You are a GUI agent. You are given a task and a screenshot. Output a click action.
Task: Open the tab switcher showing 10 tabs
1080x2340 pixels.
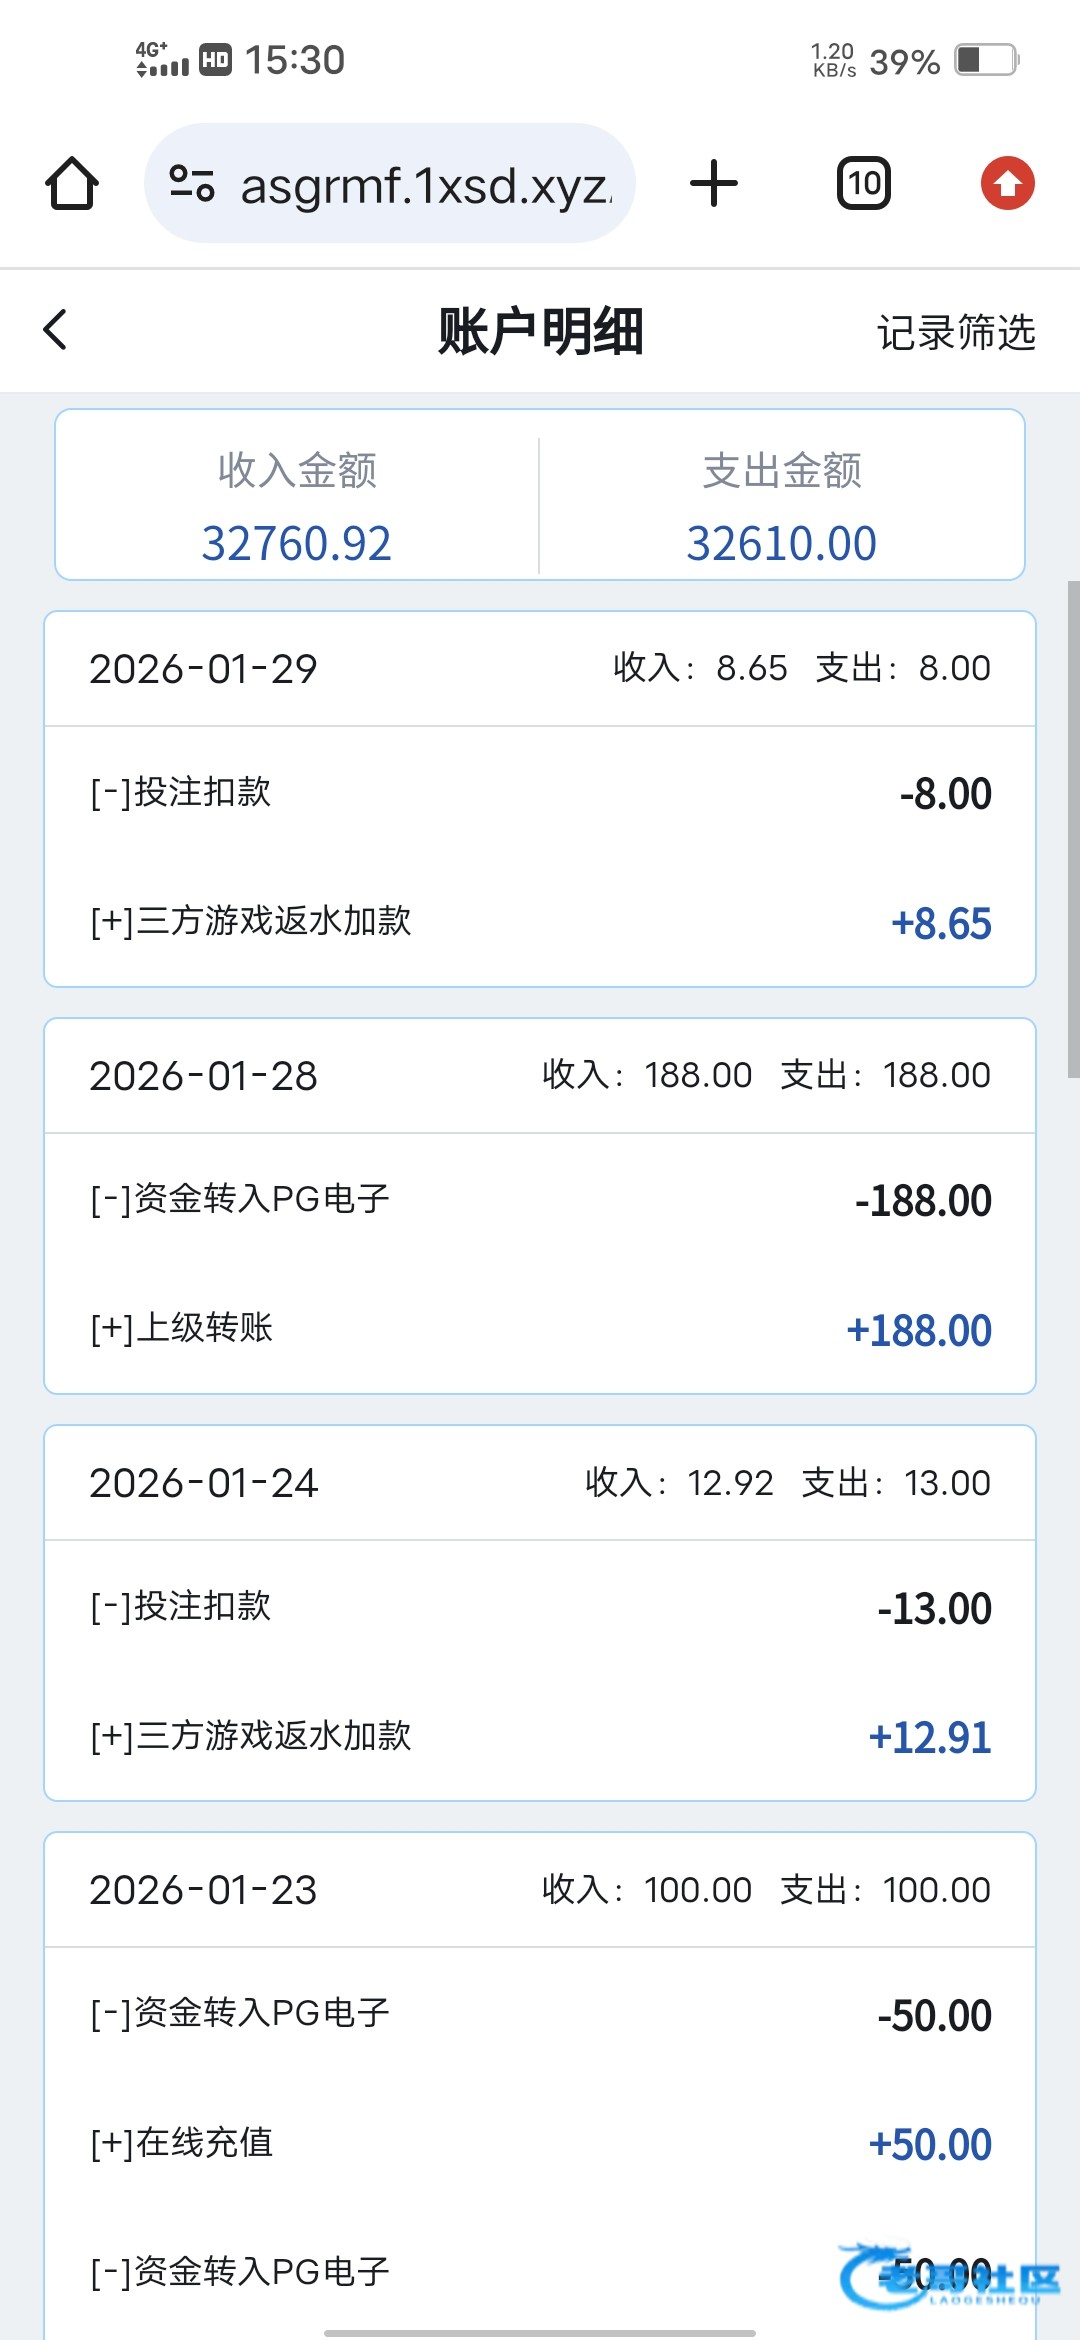pyautogui.click(x=864, y=184)
